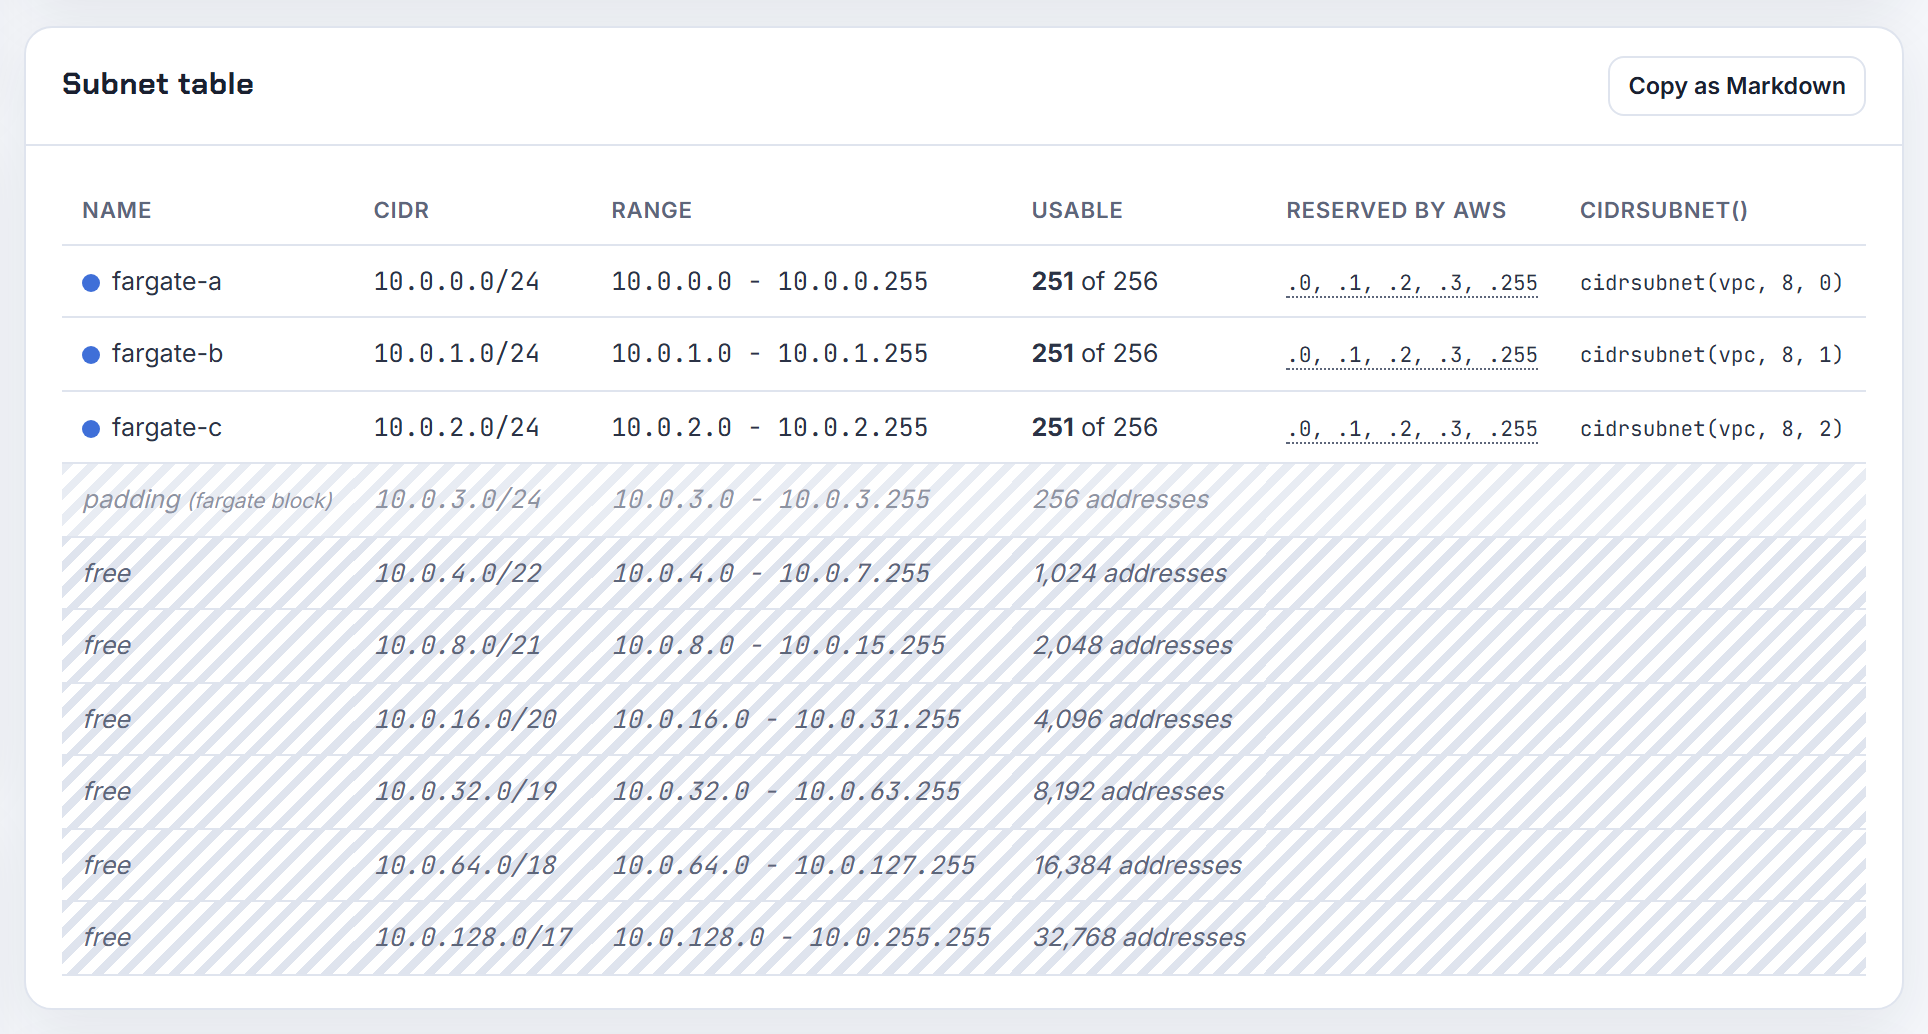This screenshot has height=1034, width=1928.
Task: Click reserved addresses list in fargate-c row
Action: click(1412, 430)
